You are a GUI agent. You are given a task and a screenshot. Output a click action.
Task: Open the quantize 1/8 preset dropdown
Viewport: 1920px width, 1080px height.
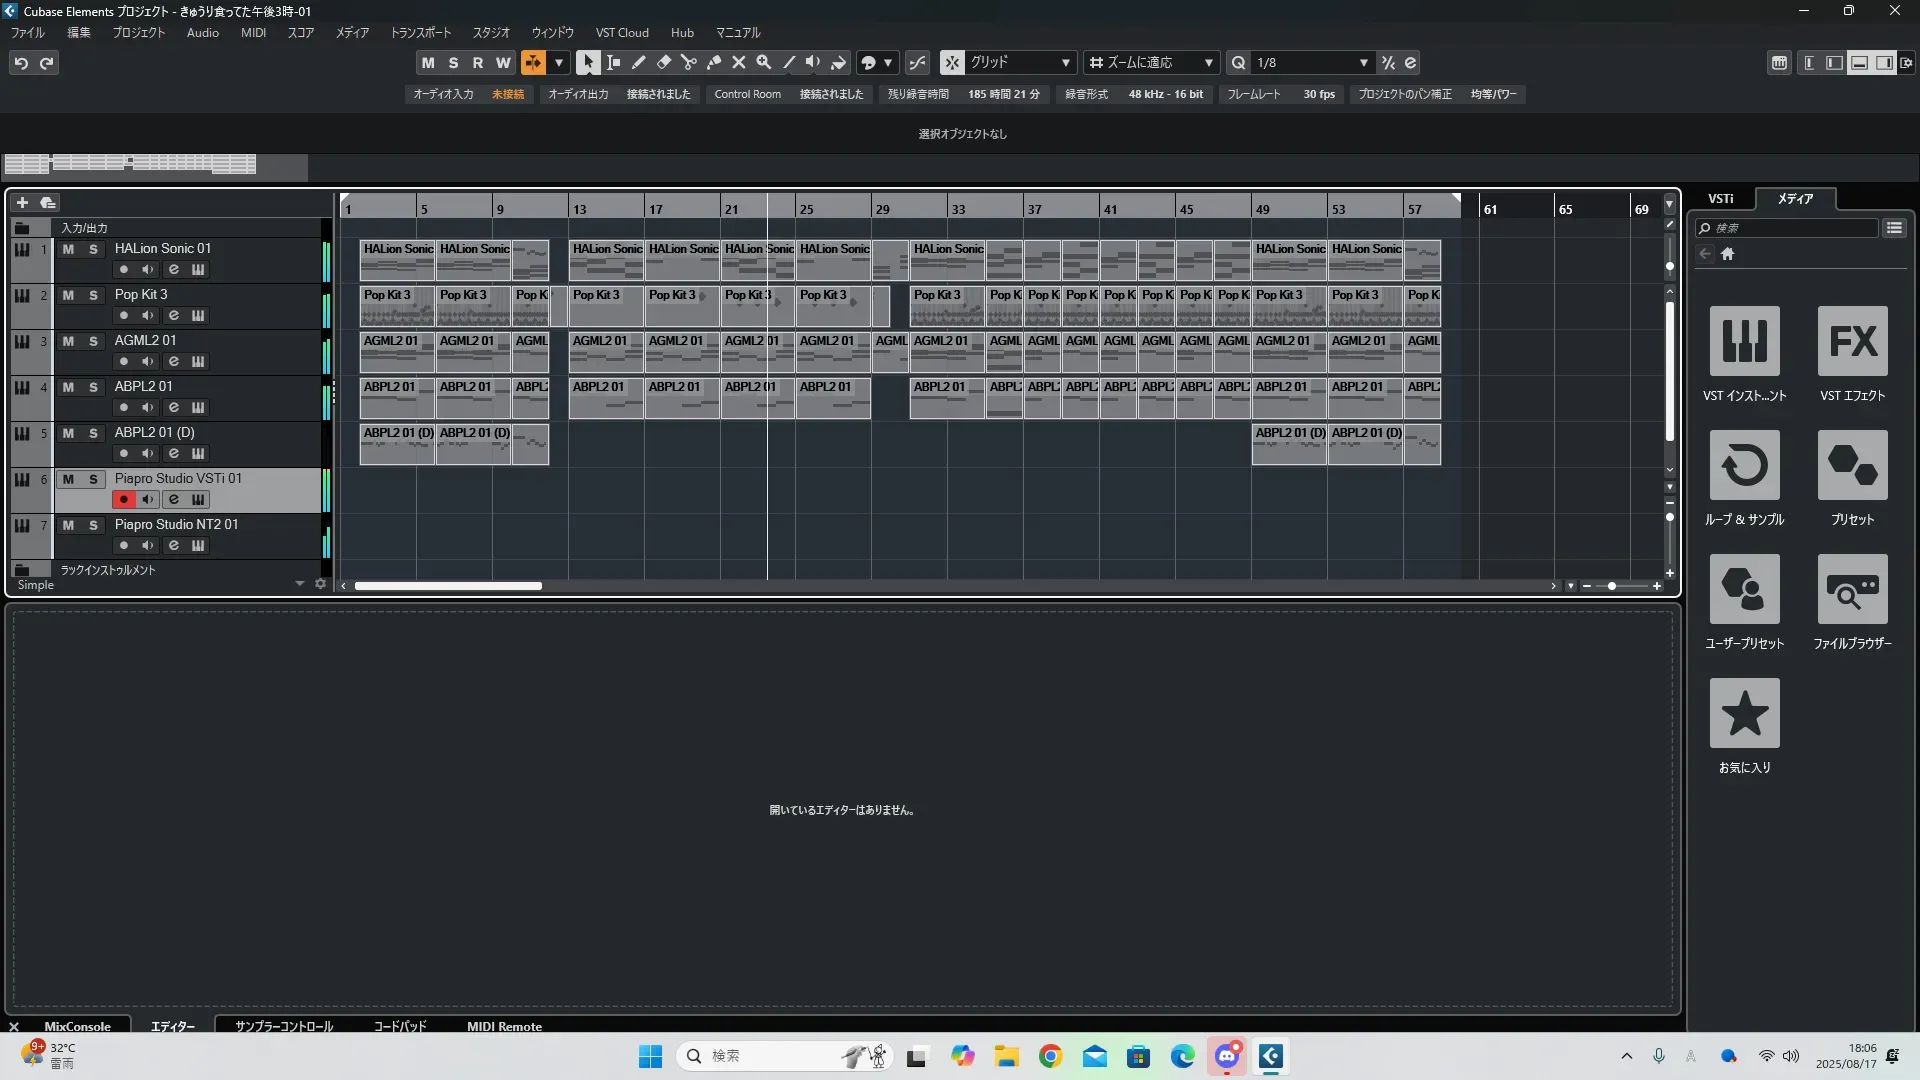[x=1363, y=62]
